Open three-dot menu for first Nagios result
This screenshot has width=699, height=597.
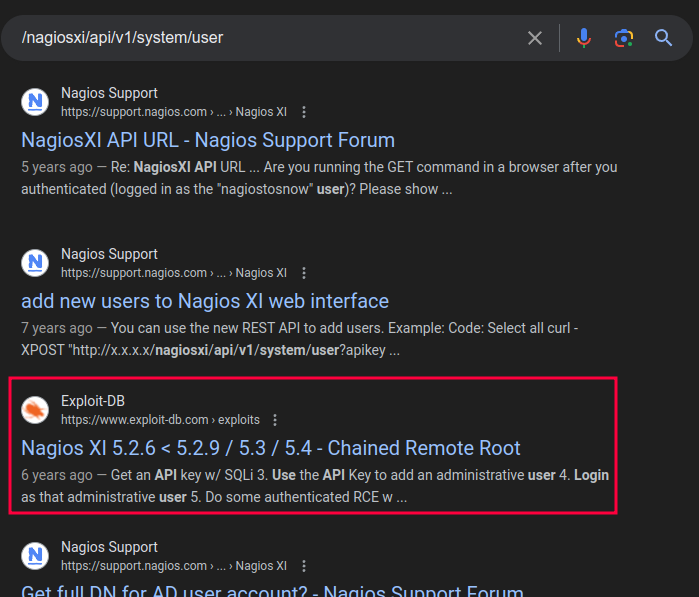[x=305, y=112]
